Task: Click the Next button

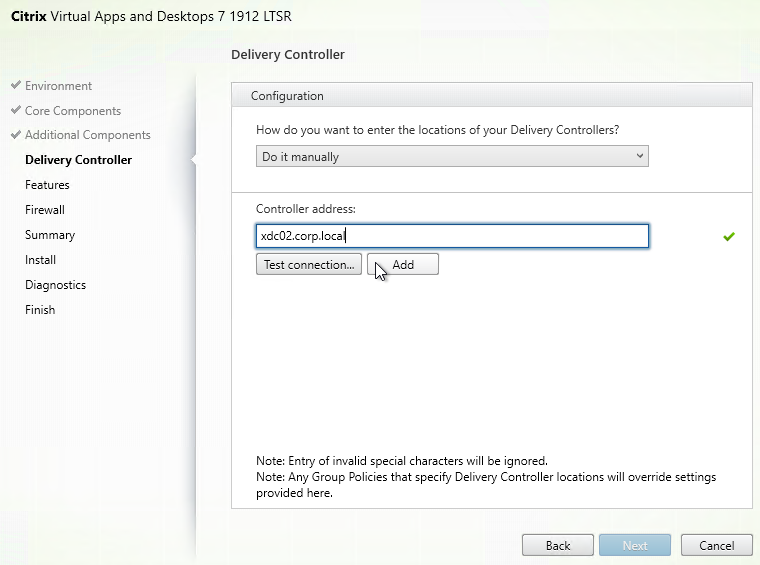Action: [635, 545]
